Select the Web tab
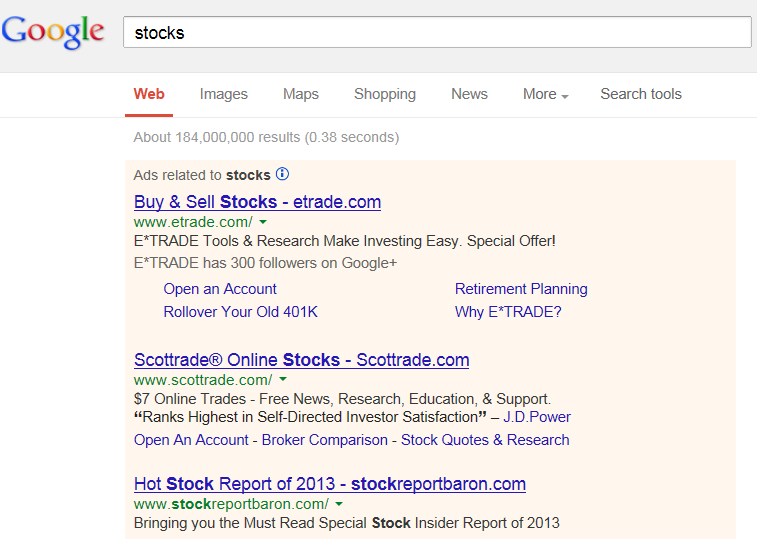 pos(149,94)
